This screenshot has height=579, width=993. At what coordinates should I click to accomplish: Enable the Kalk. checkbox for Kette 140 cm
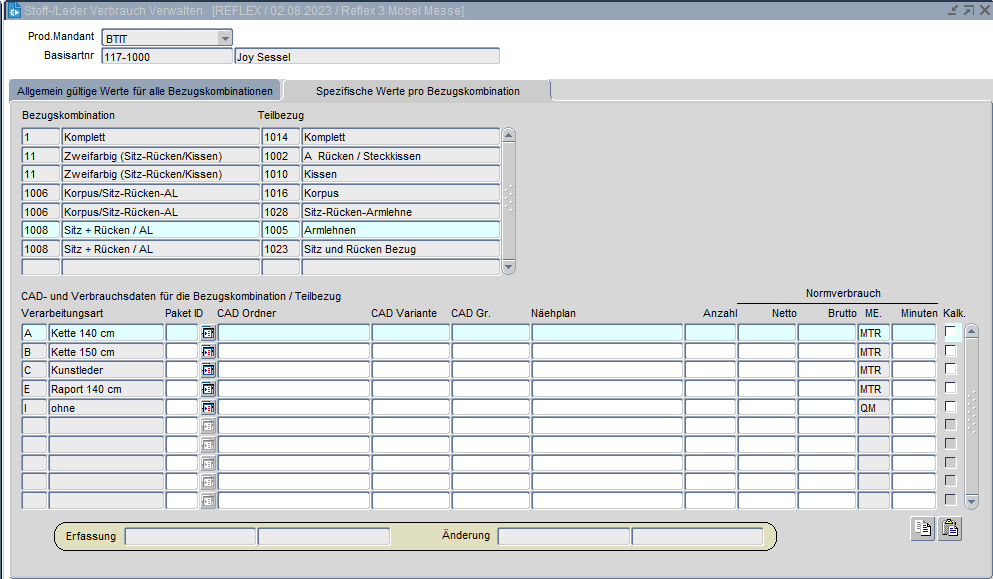pyautogui.click(x=950, y=332)
